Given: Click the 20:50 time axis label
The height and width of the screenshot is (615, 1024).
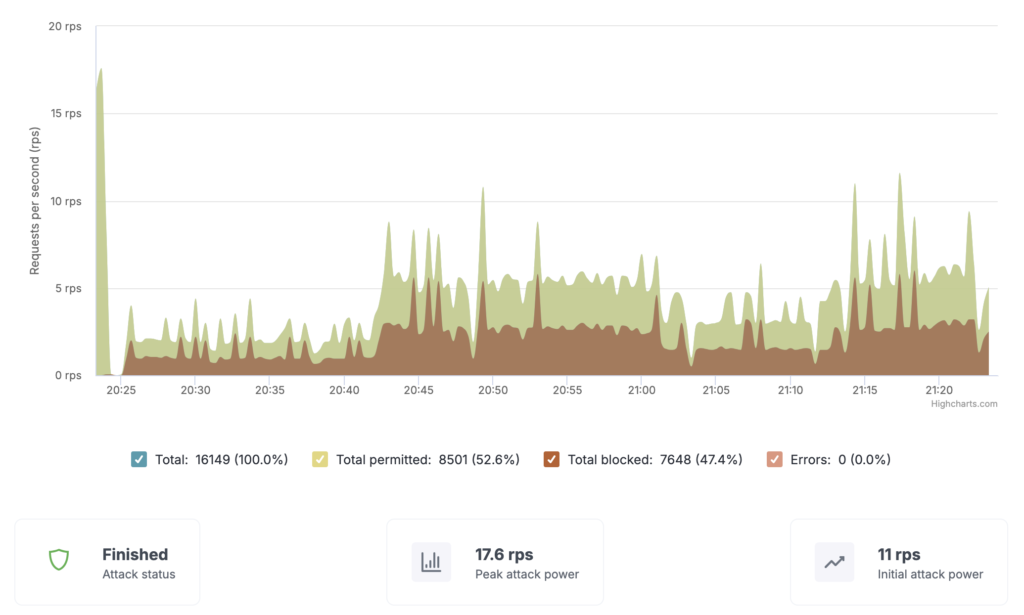Looking at the screenshot, I should click(493, 390).
